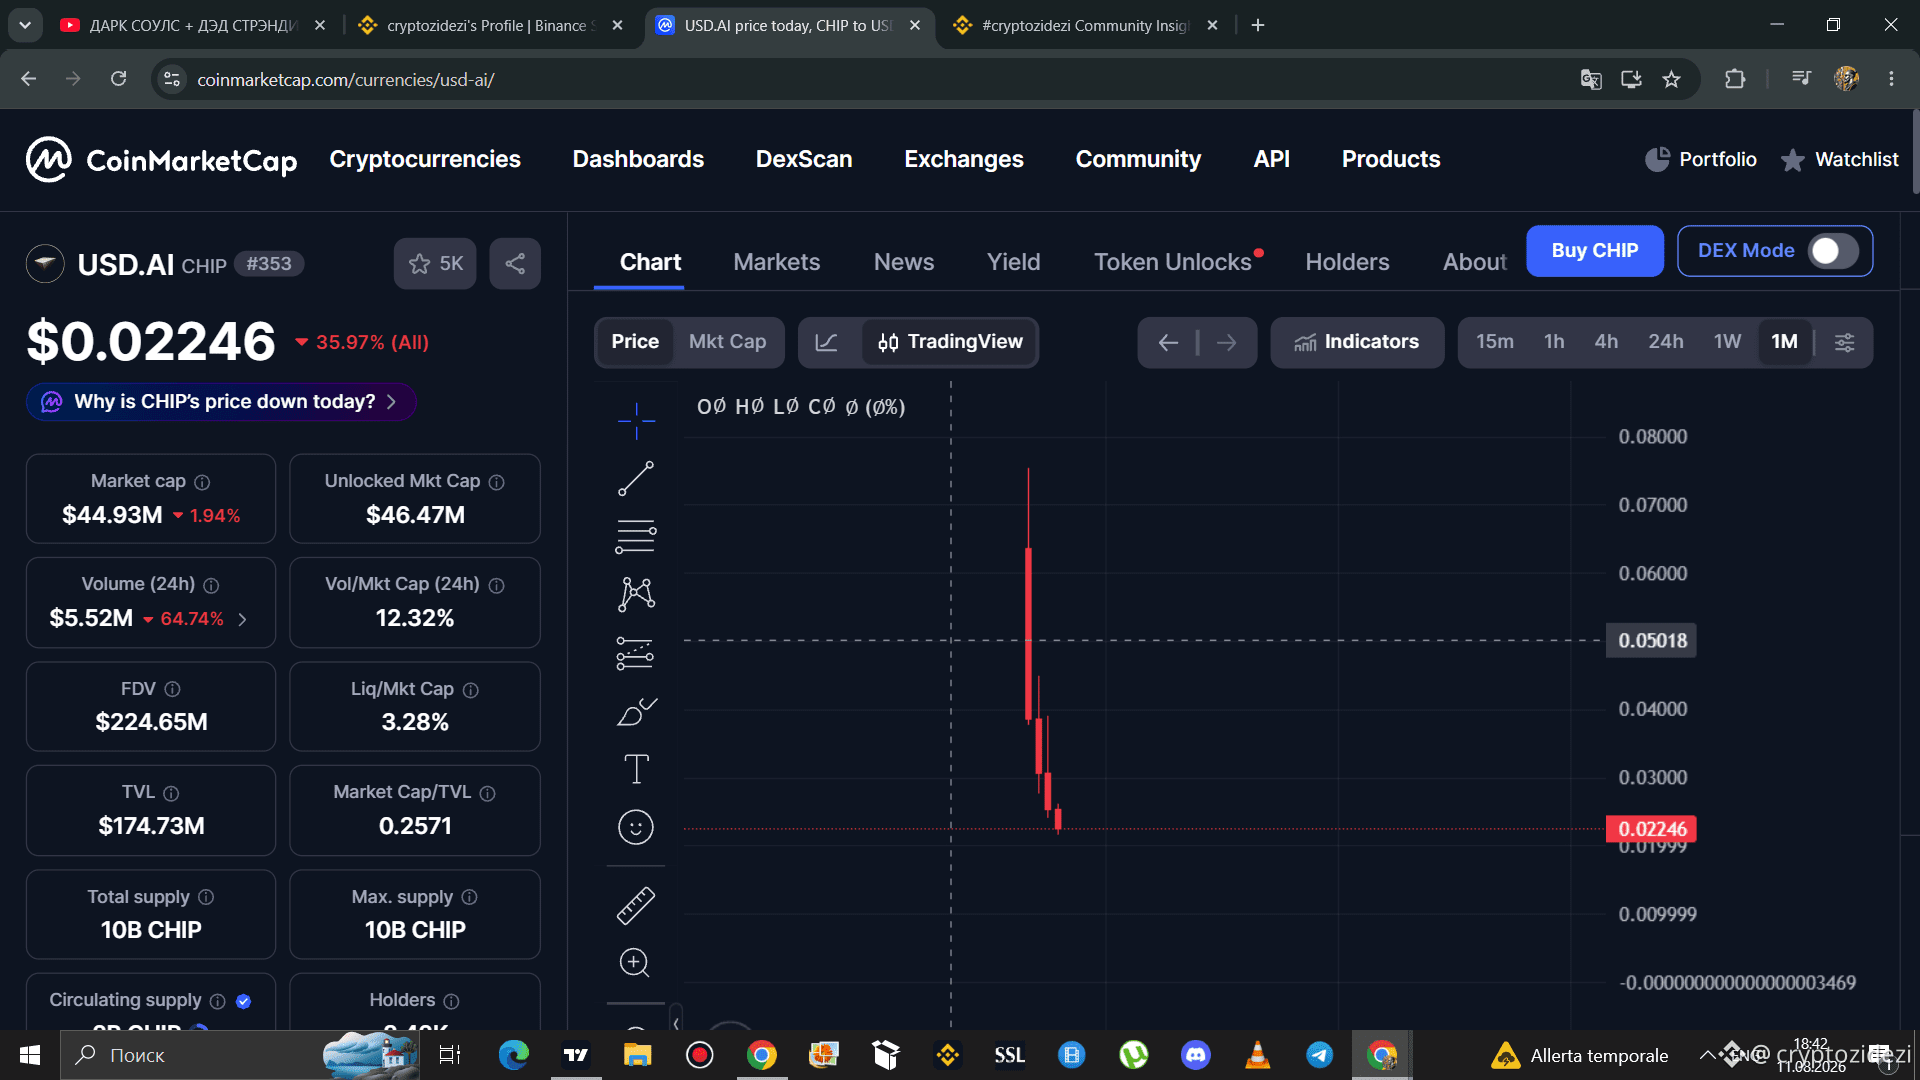The image size is (1920, 1080).
Task: Set chart timeframe to 1W
Action: click(1728, 343)
